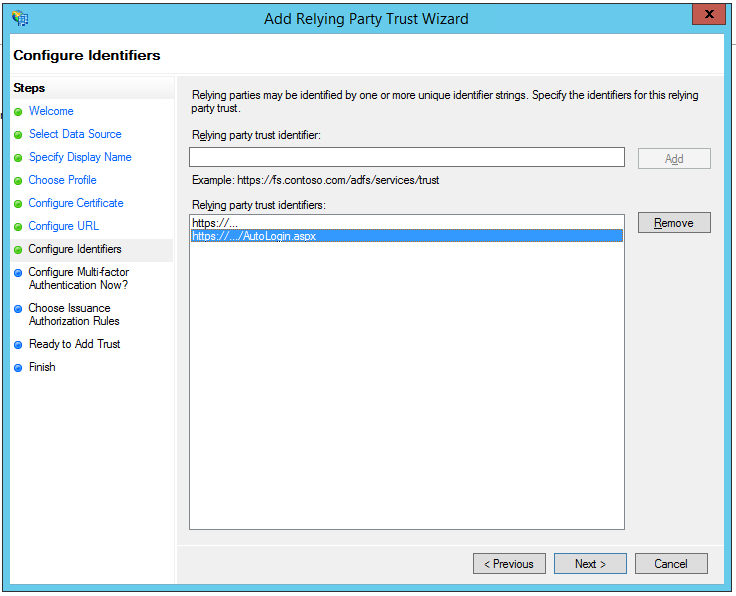Click blue bullet beside Ready to Add Trust

tap(18, 345)
